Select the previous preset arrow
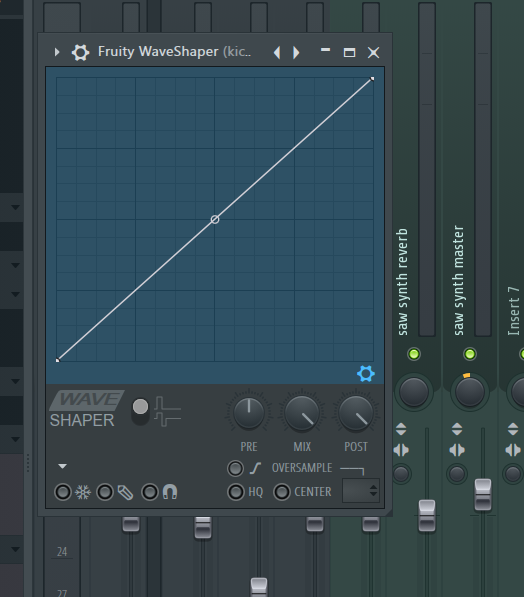The image size is (524, 597). click(x=277, y=52)
